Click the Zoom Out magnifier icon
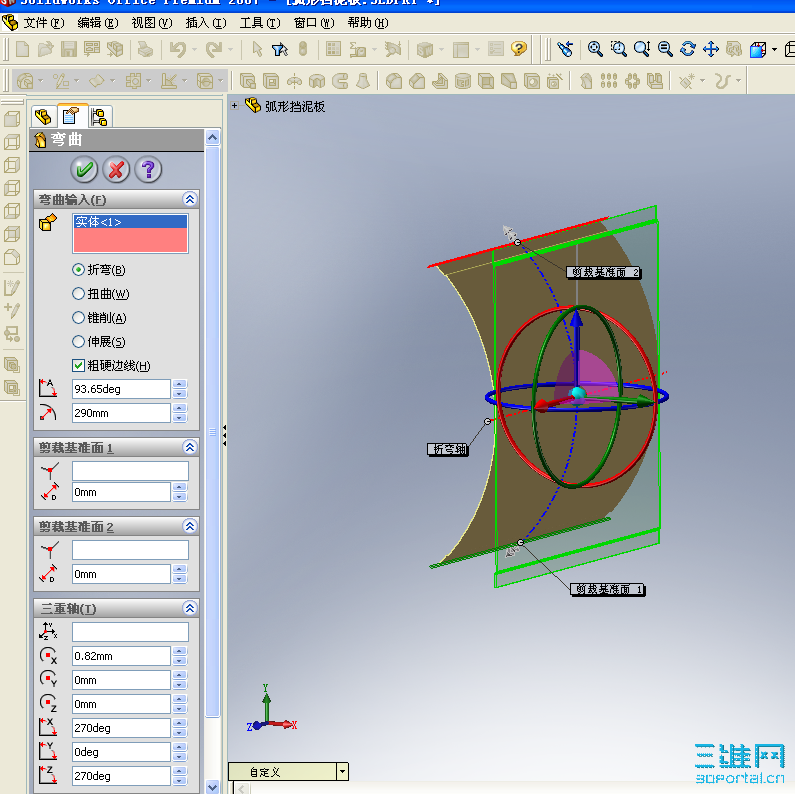 click(x=665, y=49)
